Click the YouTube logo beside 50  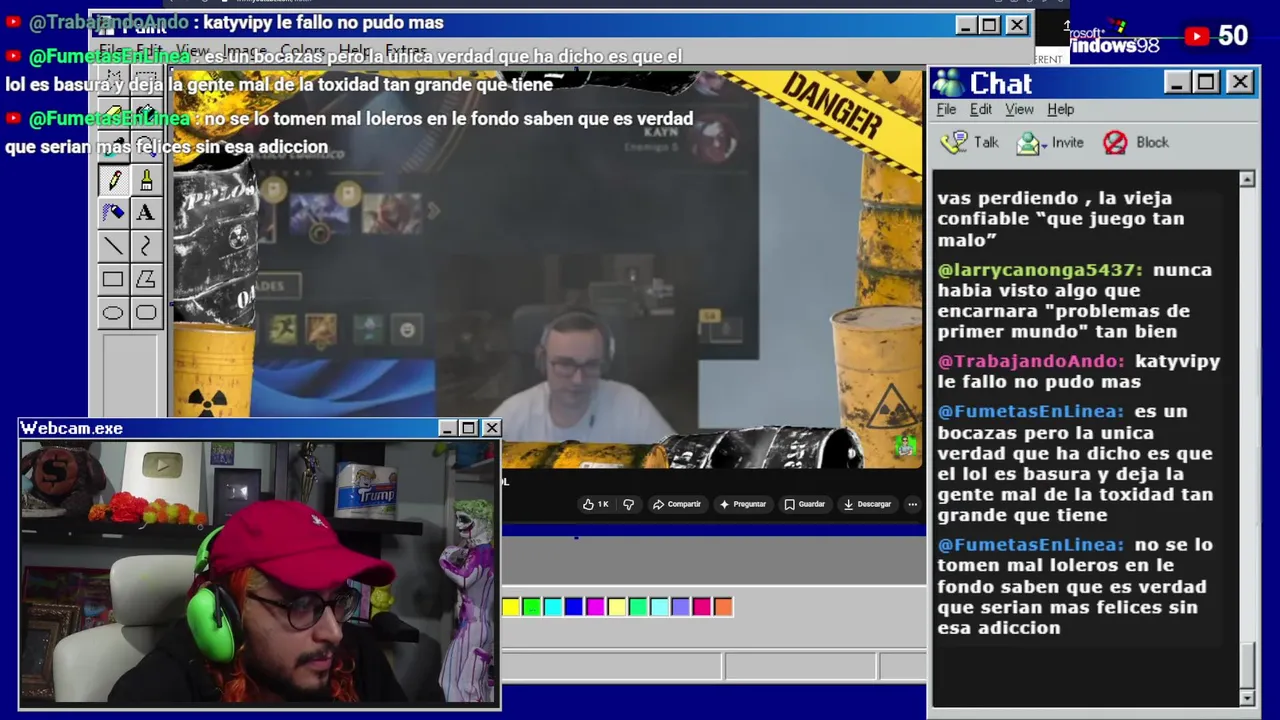pyautogui.click(x=1197, y=36)
